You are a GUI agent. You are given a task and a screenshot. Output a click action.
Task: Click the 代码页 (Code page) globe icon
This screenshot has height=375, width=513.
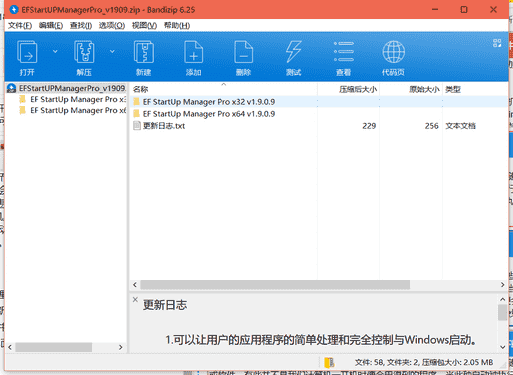(393, 52)
